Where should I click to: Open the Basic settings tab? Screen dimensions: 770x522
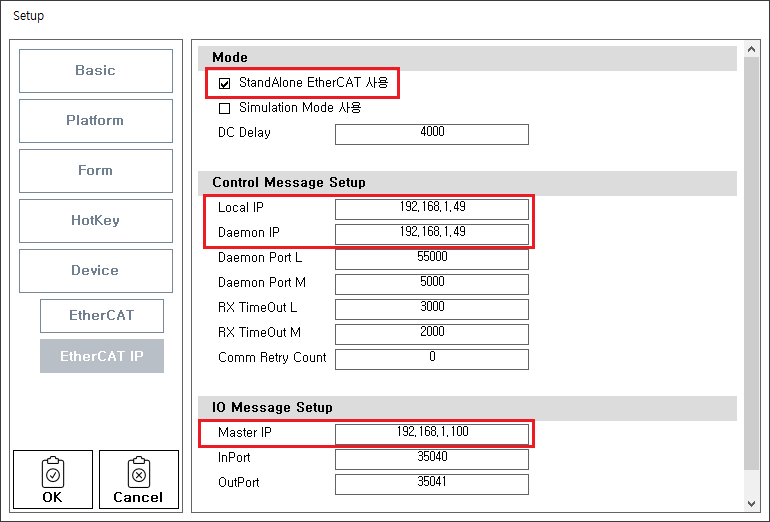96,71
